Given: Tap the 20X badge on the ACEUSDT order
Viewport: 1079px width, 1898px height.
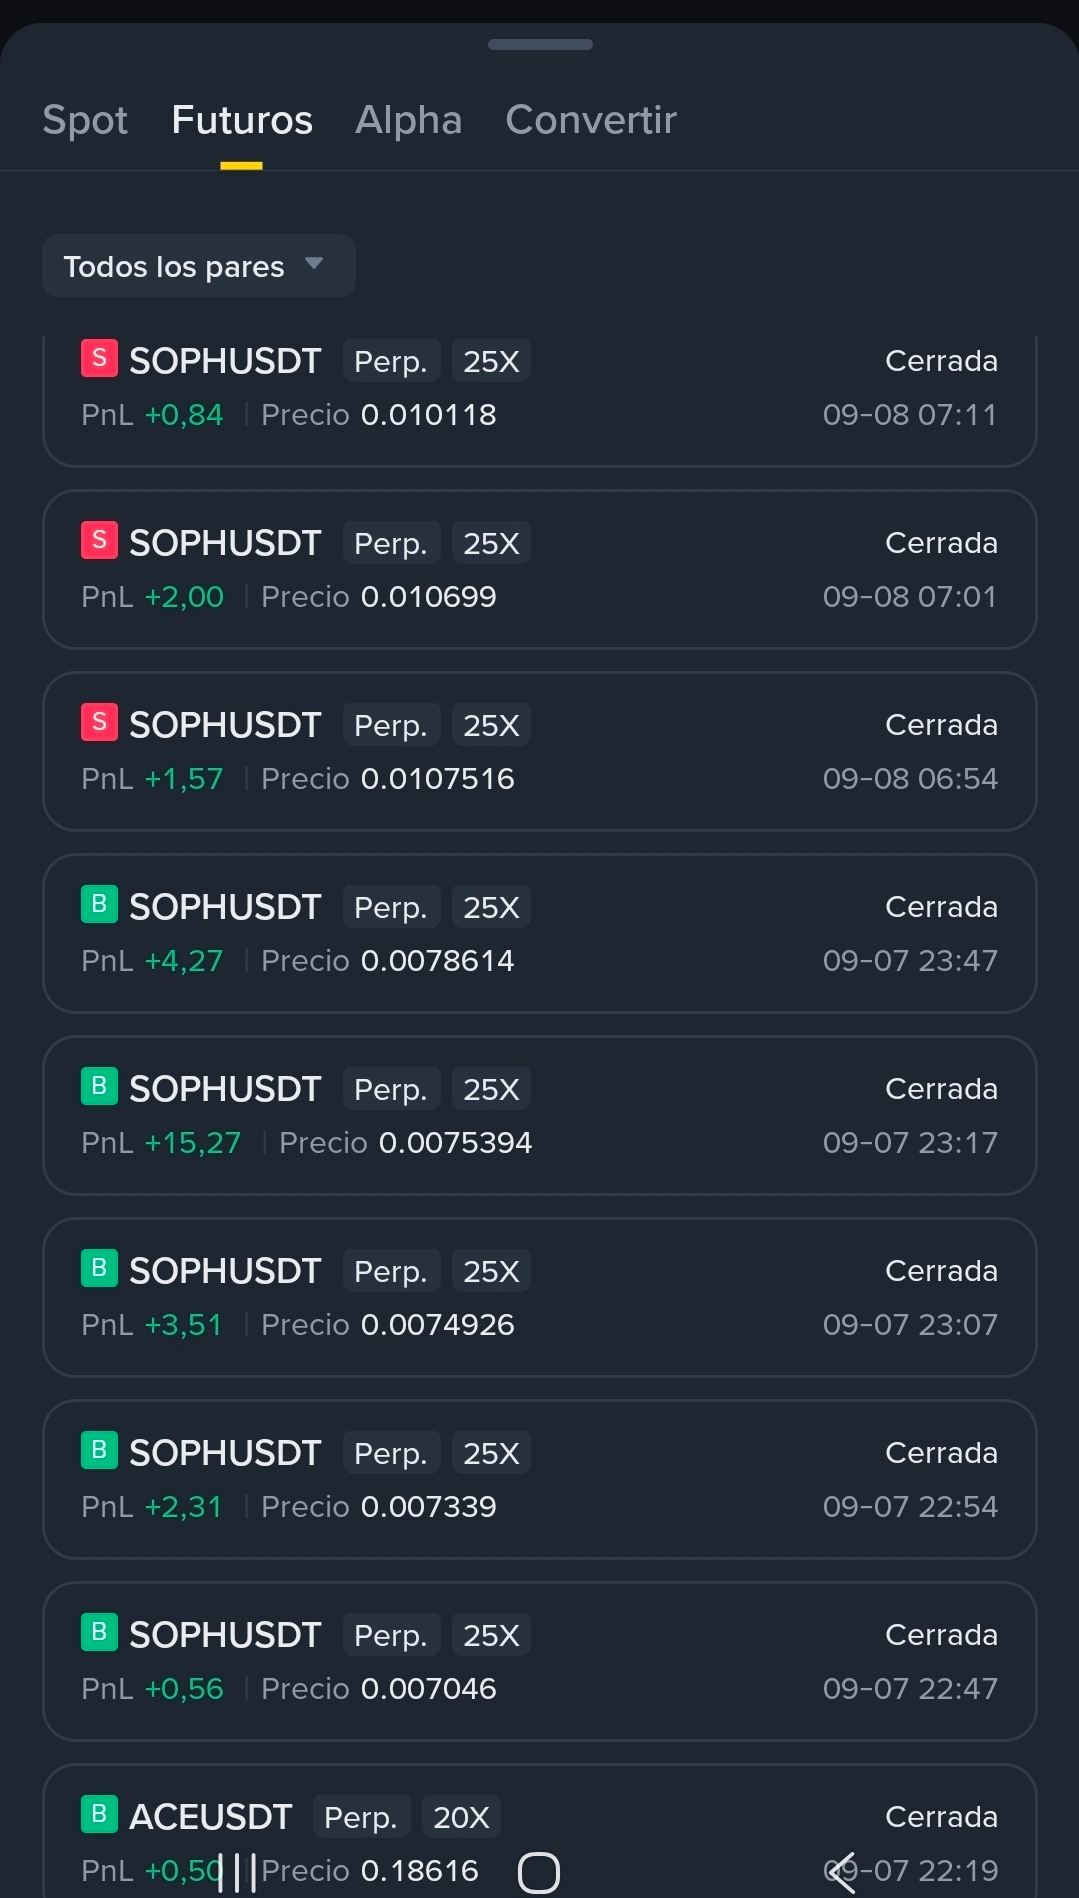Looking at the screenshot, I should [x=461, y=1817].
